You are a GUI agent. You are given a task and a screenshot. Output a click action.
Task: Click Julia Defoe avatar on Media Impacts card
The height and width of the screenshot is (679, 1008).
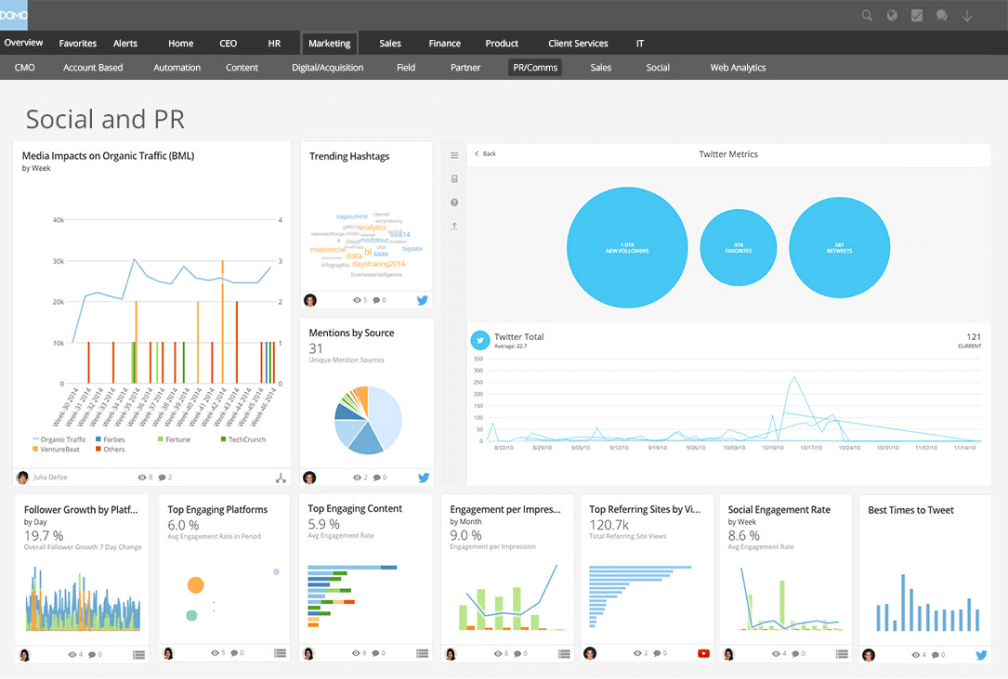pyautogui.click(x=23, y=478)
